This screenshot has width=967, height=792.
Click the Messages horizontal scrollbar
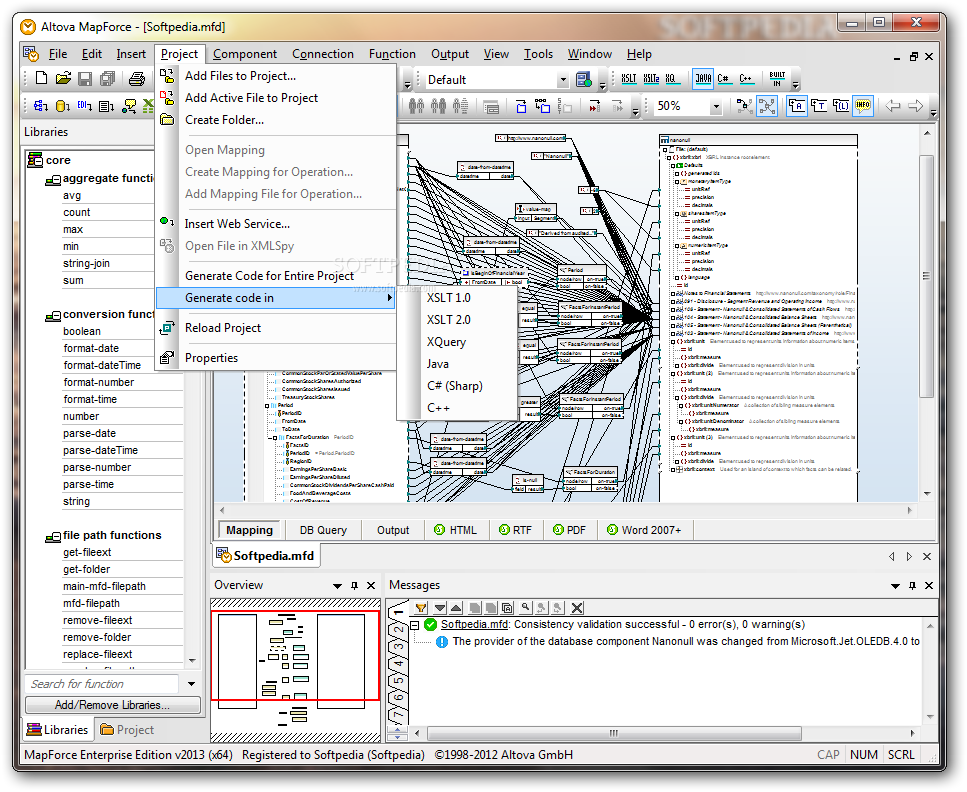(x=614, y=733)
